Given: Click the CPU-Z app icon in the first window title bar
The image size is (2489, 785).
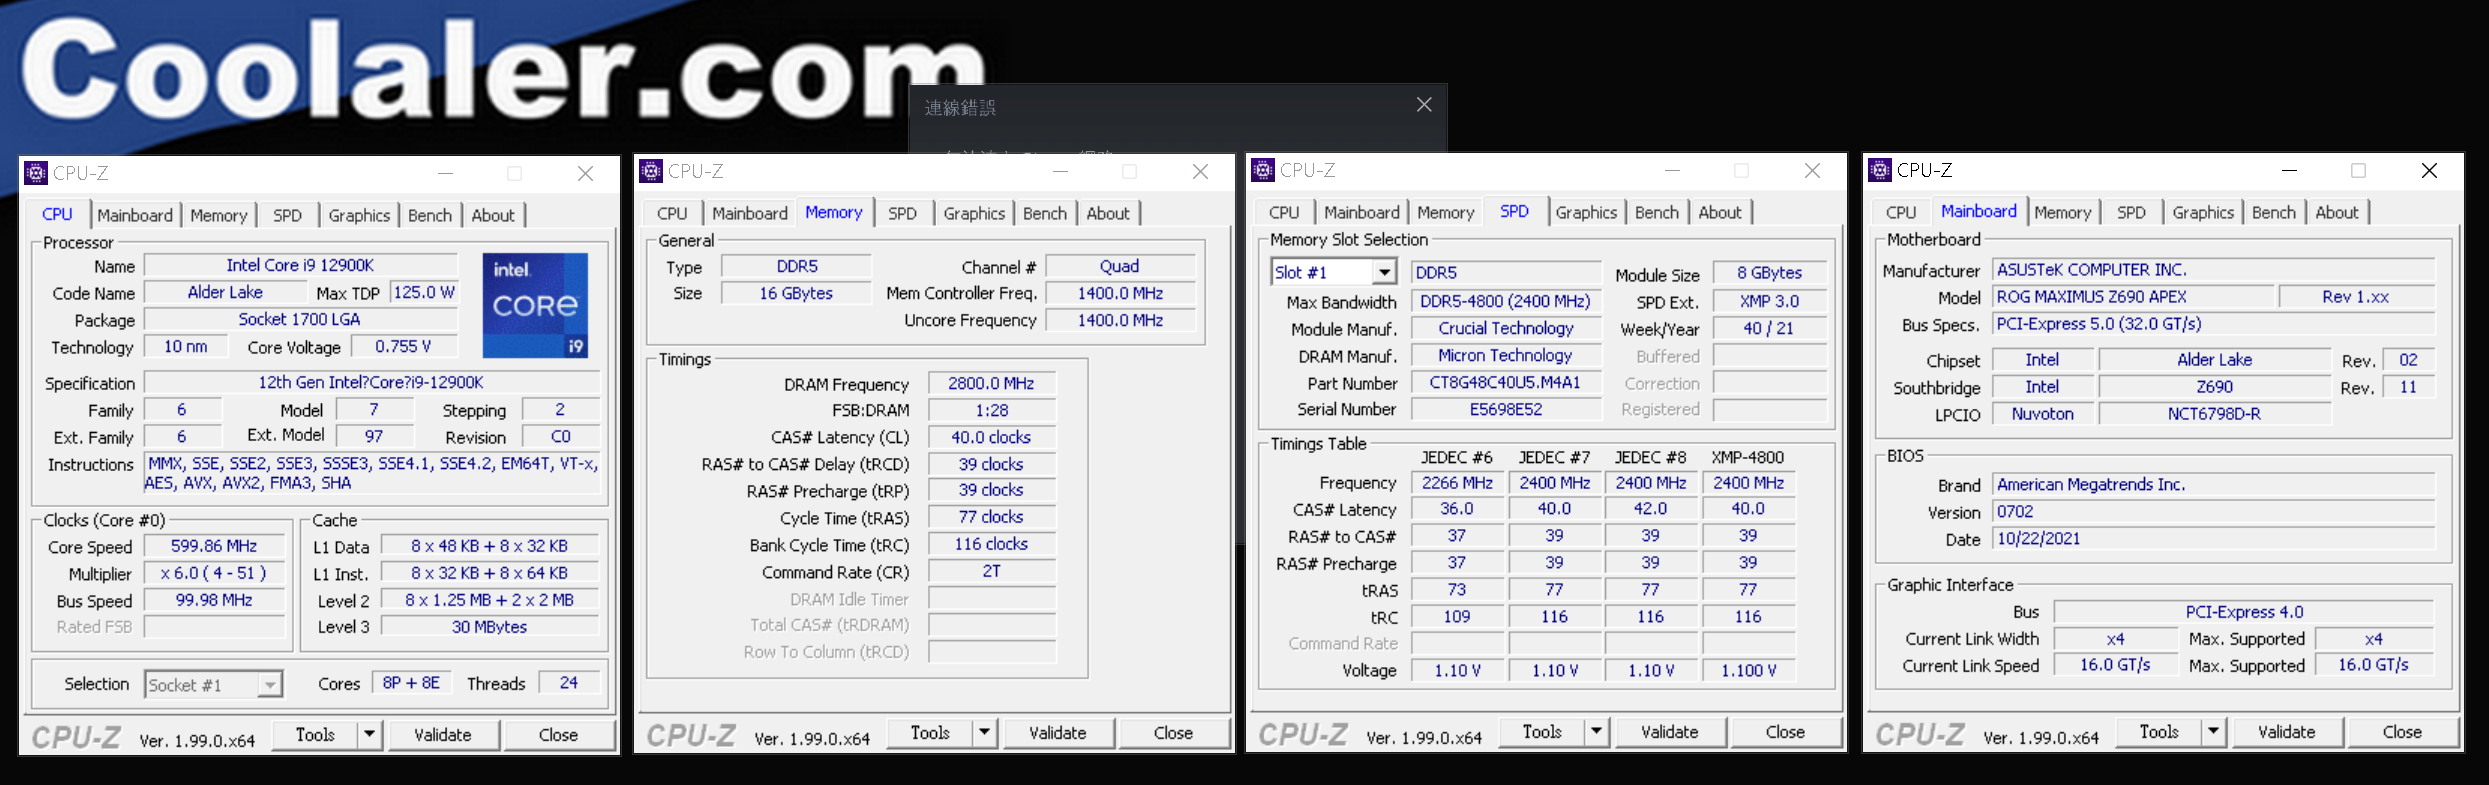Looking at the screenshot, I should (36, 173).
